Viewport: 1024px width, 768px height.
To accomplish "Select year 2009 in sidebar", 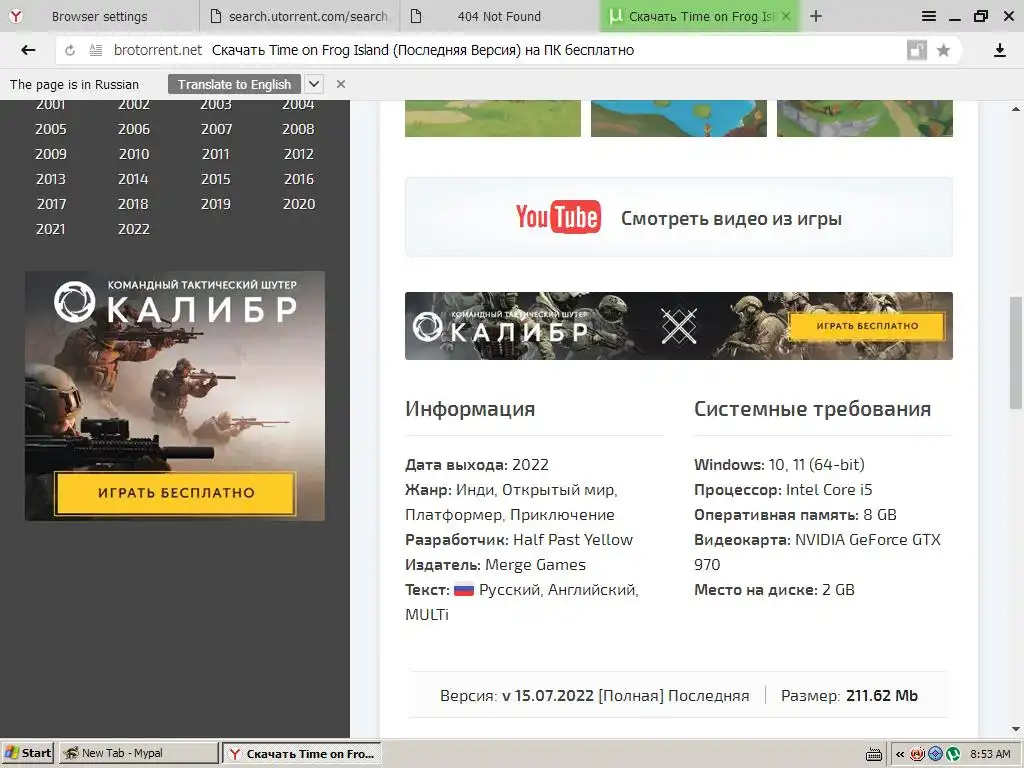I will tap(51, 154).
